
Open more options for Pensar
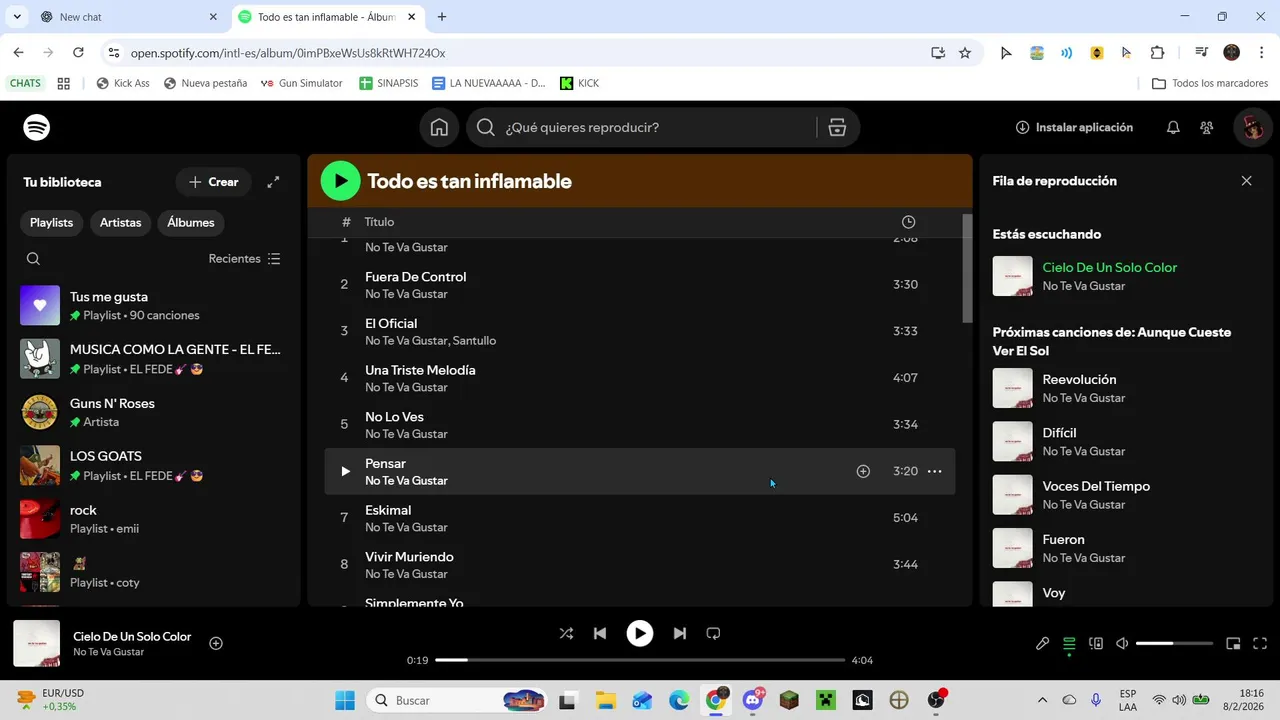pyautogui.click(x=934, y=471)
